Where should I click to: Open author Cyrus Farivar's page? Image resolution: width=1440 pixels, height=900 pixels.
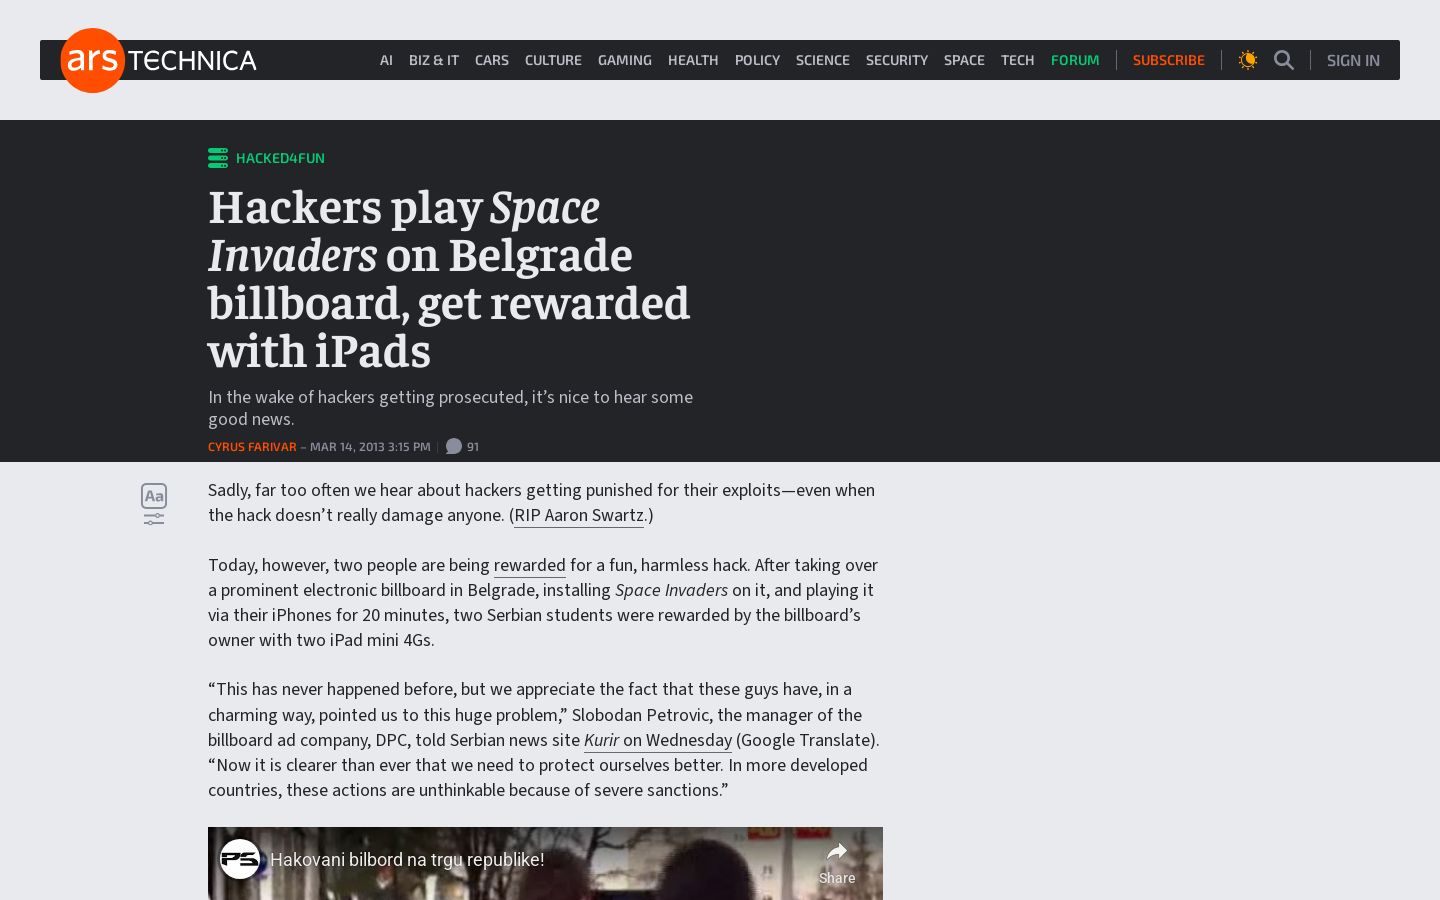252,447
